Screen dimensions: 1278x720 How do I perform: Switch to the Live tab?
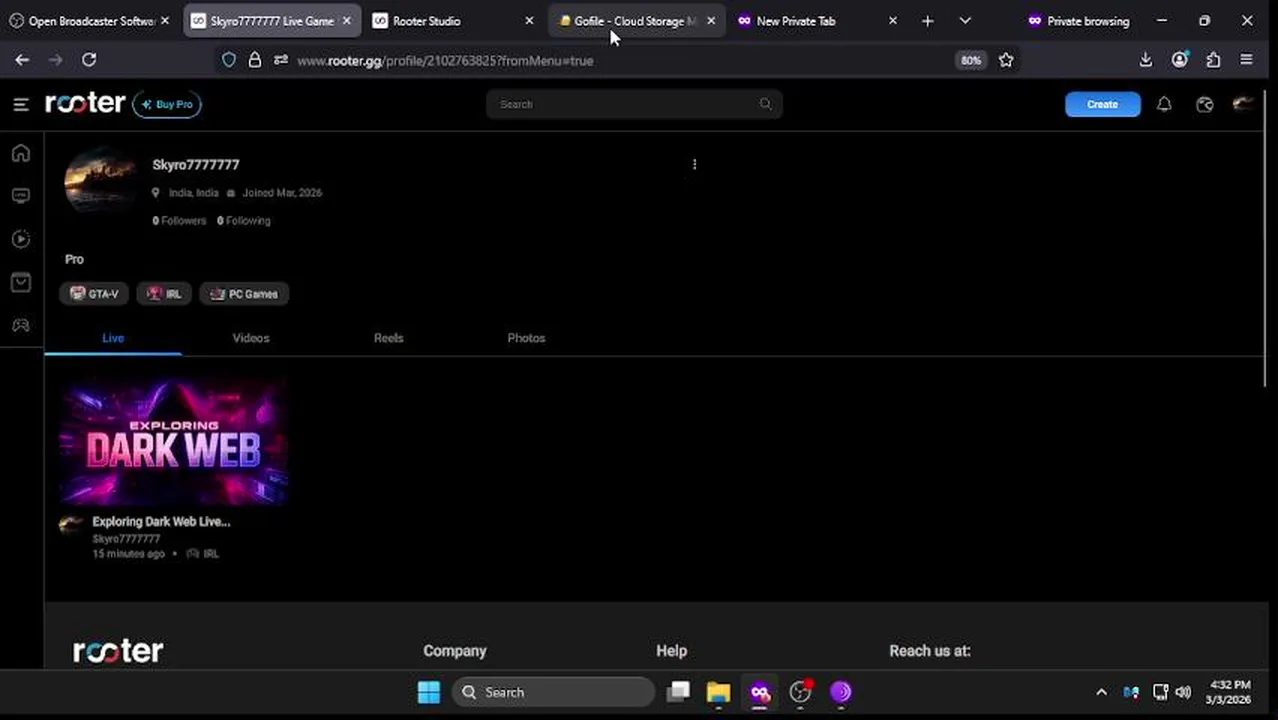pyautogui.click(x=113, y=338)
